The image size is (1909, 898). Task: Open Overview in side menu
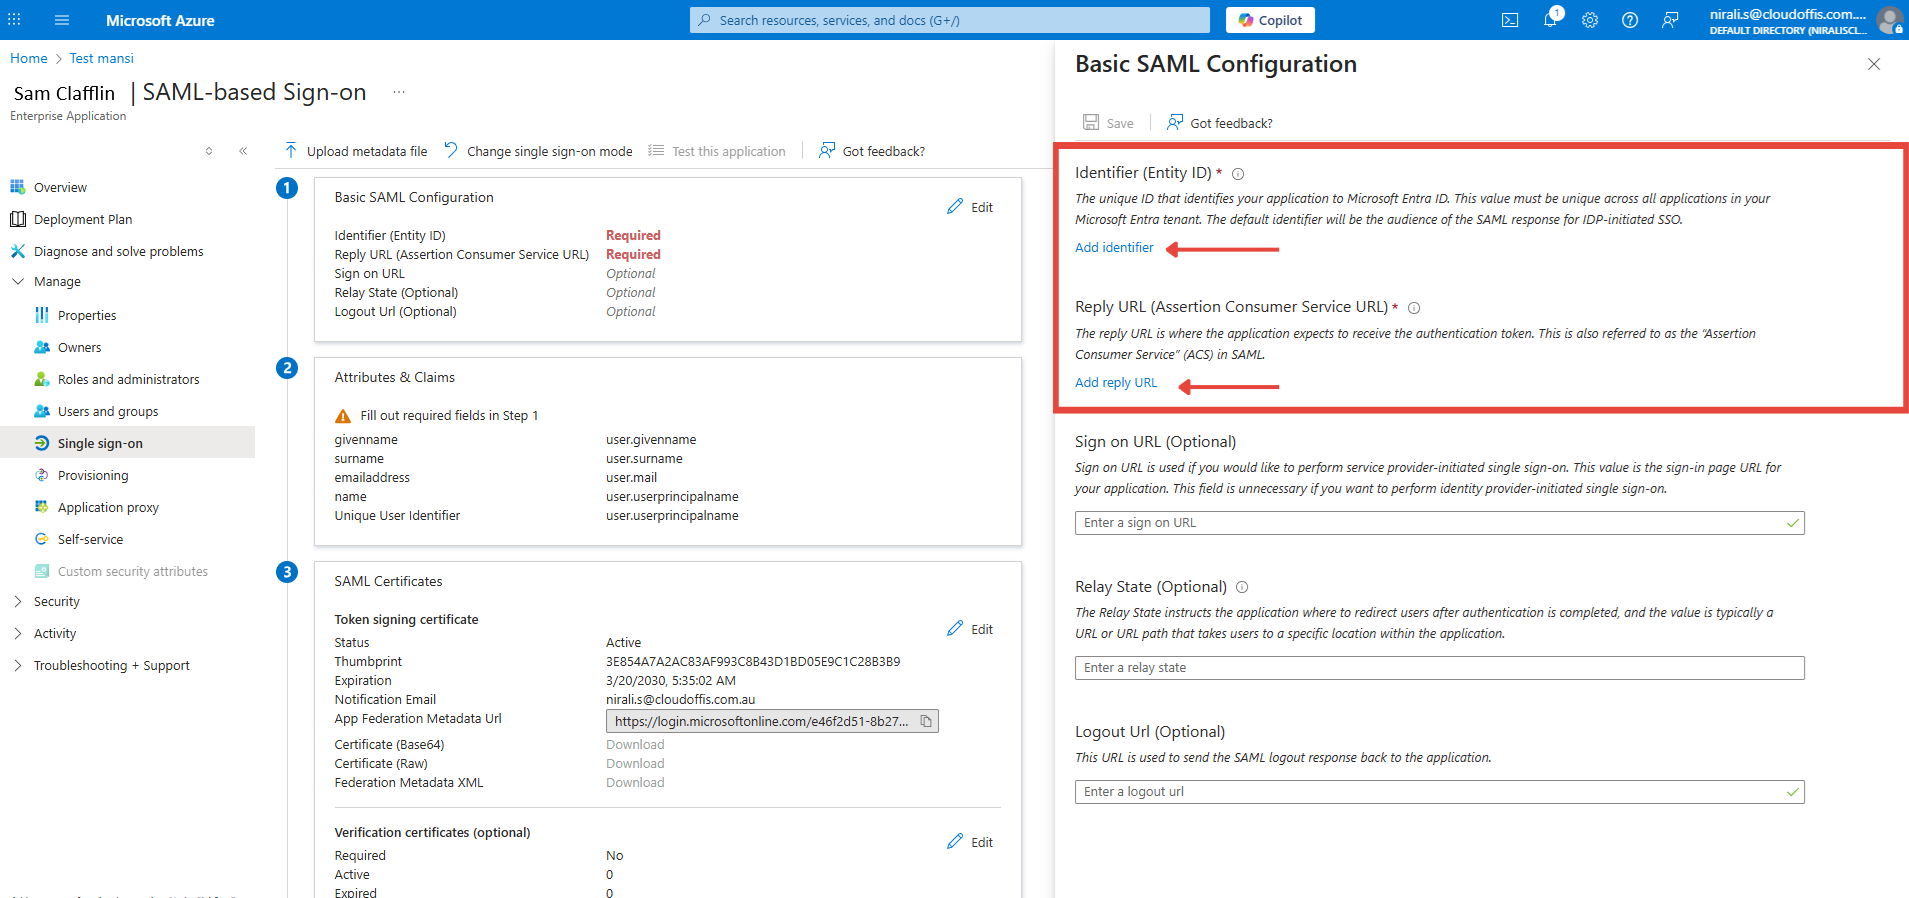(60, 187)
